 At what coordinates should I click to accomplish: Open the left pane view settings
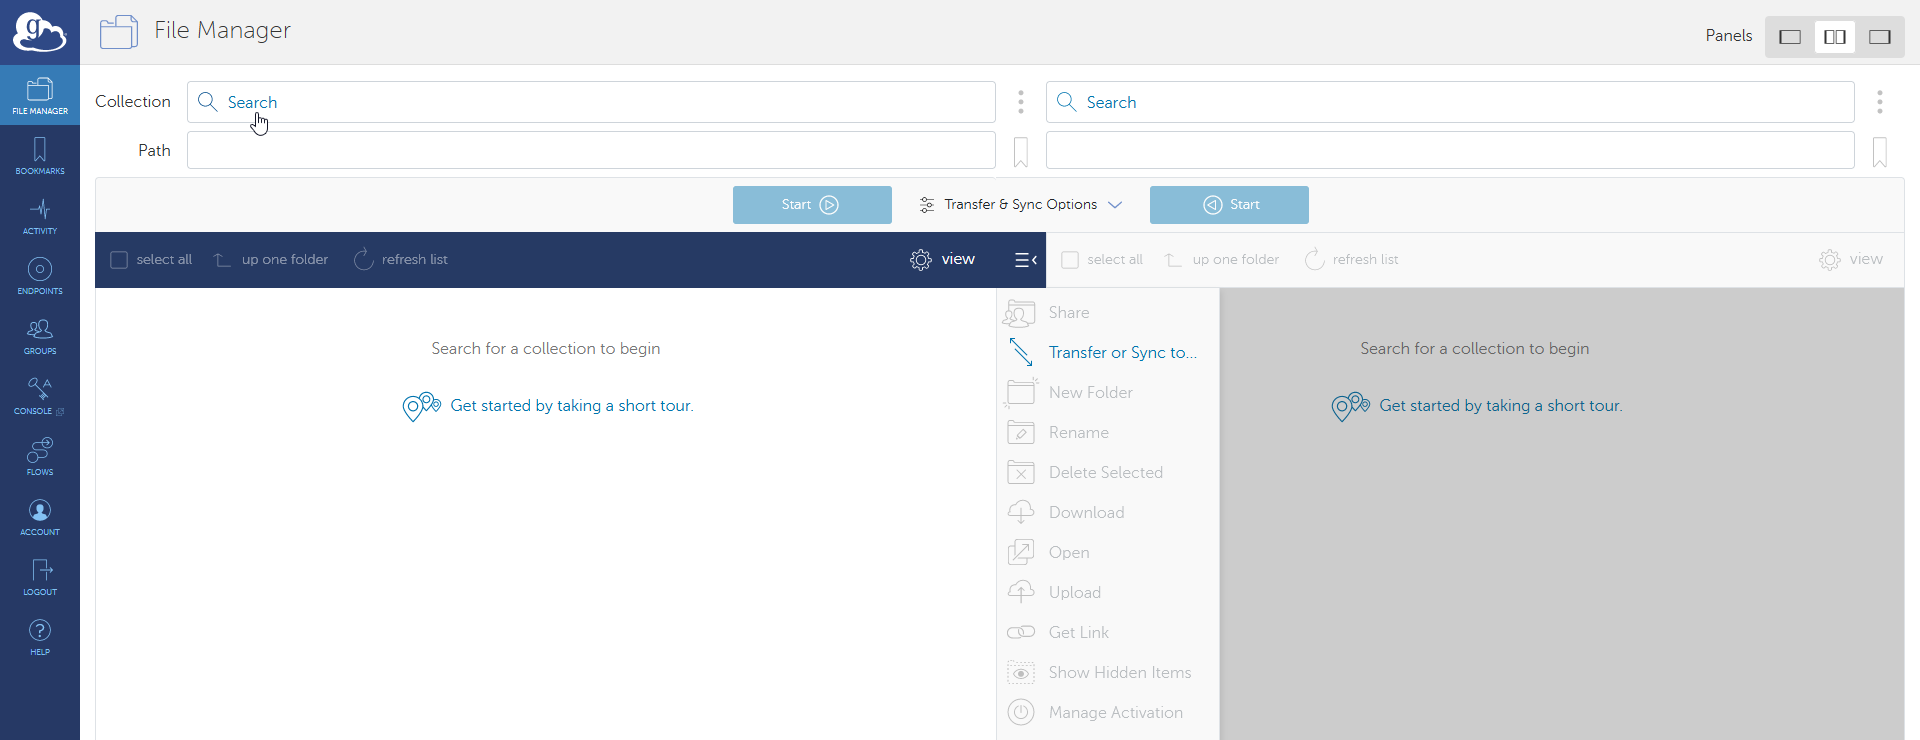942,260
